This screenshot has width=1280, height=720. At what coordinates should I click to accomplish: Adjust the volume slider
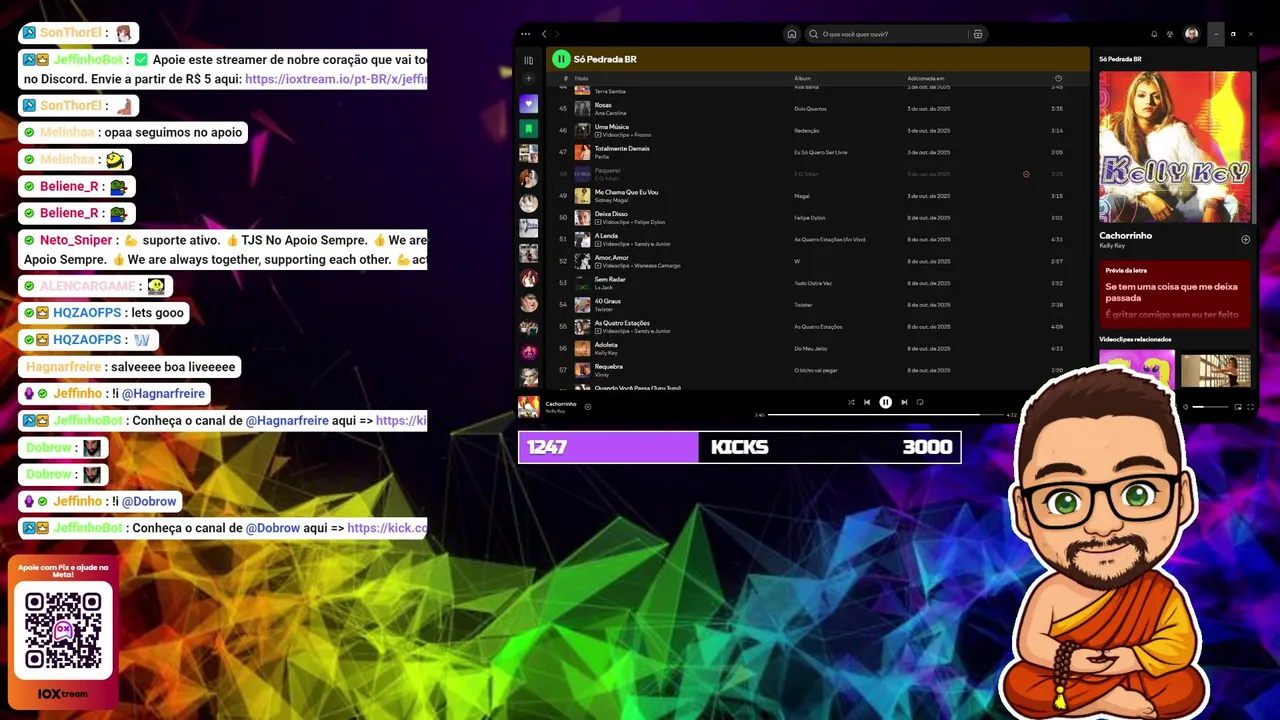(x=1211, y=407)
